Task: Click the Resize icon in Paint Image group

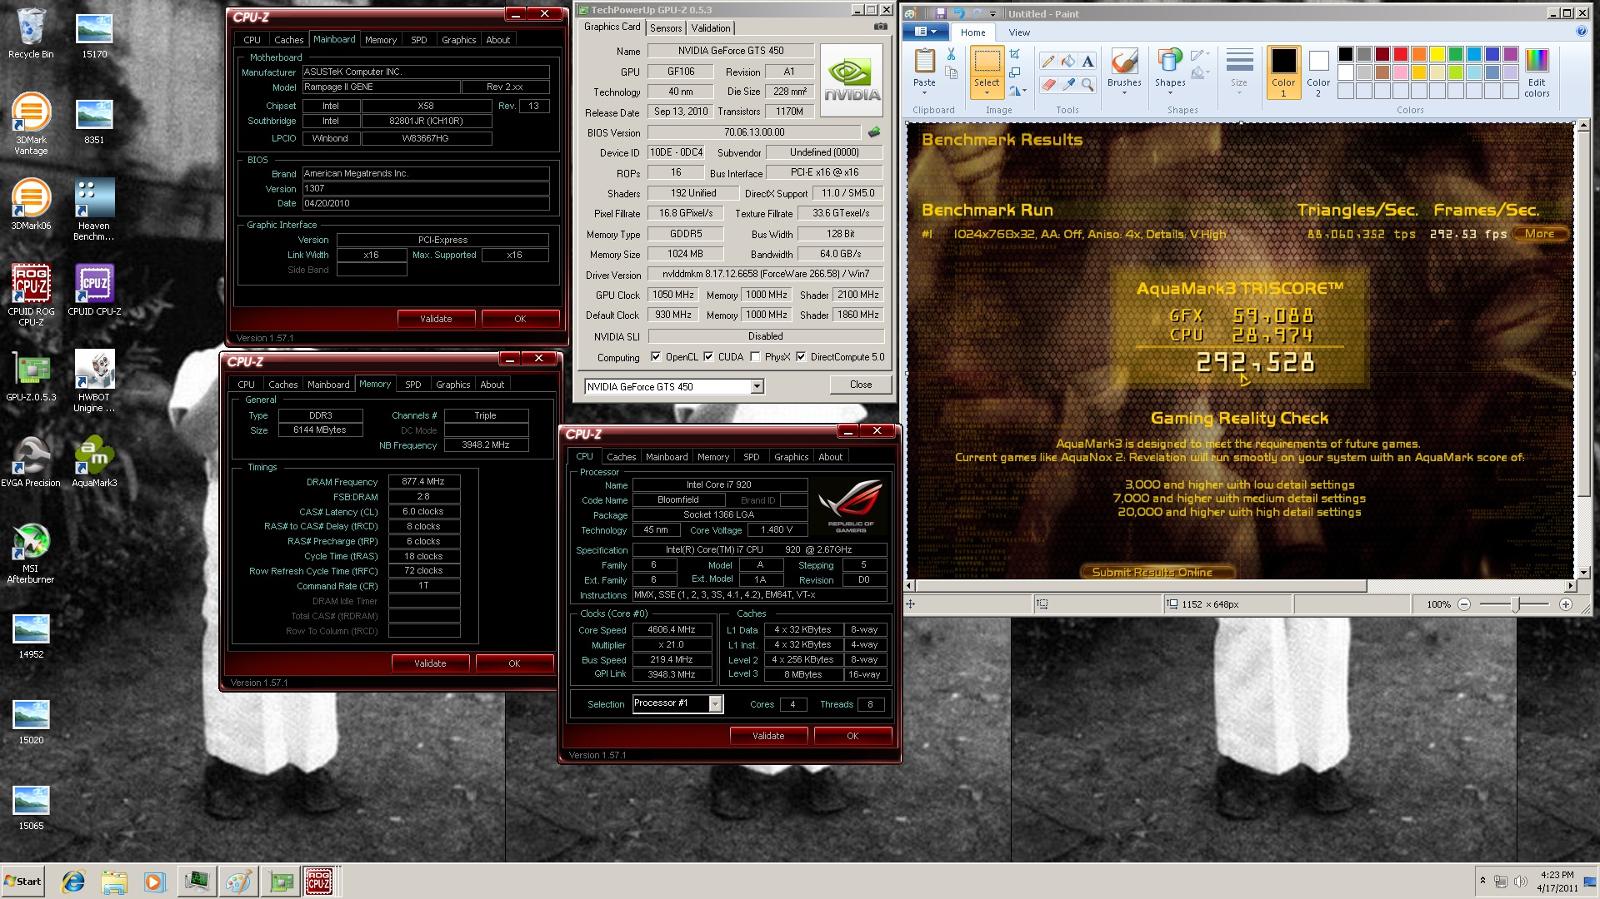Action: click(1015, 72)
